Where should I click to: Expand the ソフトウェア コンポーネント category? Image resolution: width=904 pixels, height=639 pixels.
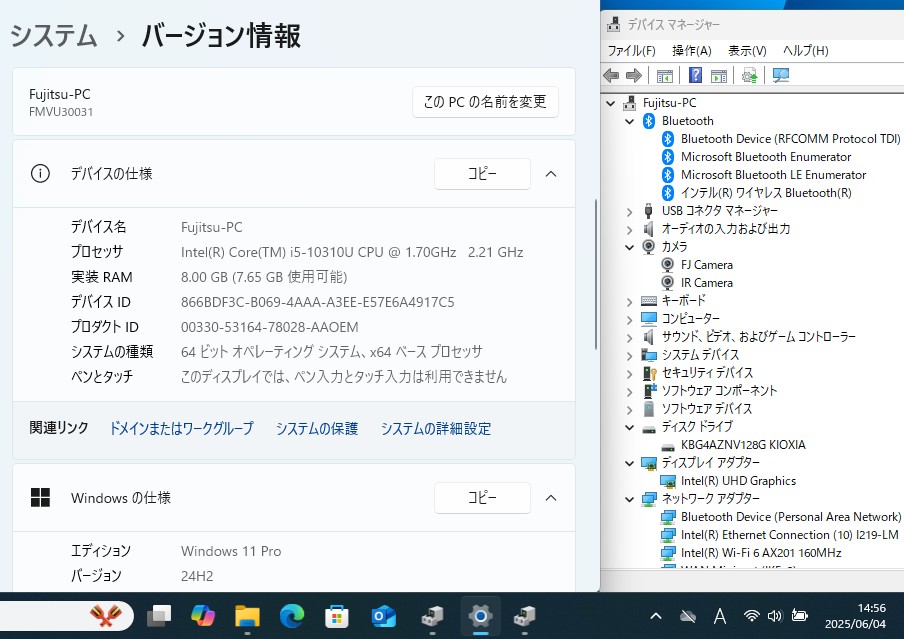[x=630, y=392]
